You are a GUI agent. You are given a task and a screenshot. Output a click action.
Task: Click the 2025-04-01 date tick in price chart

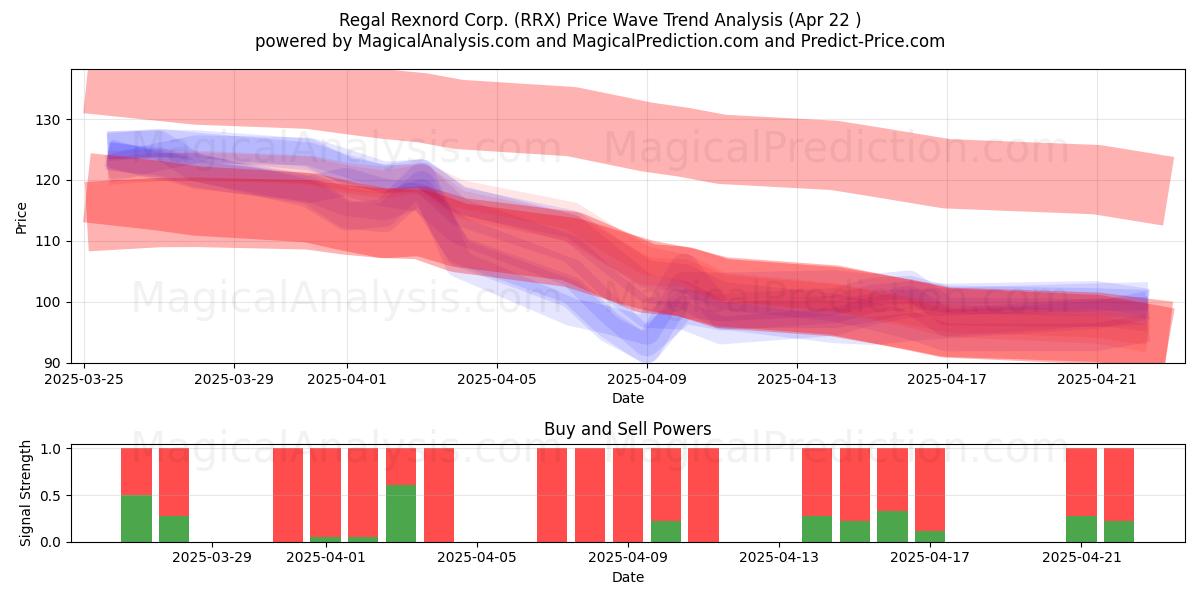click(347, 379)
